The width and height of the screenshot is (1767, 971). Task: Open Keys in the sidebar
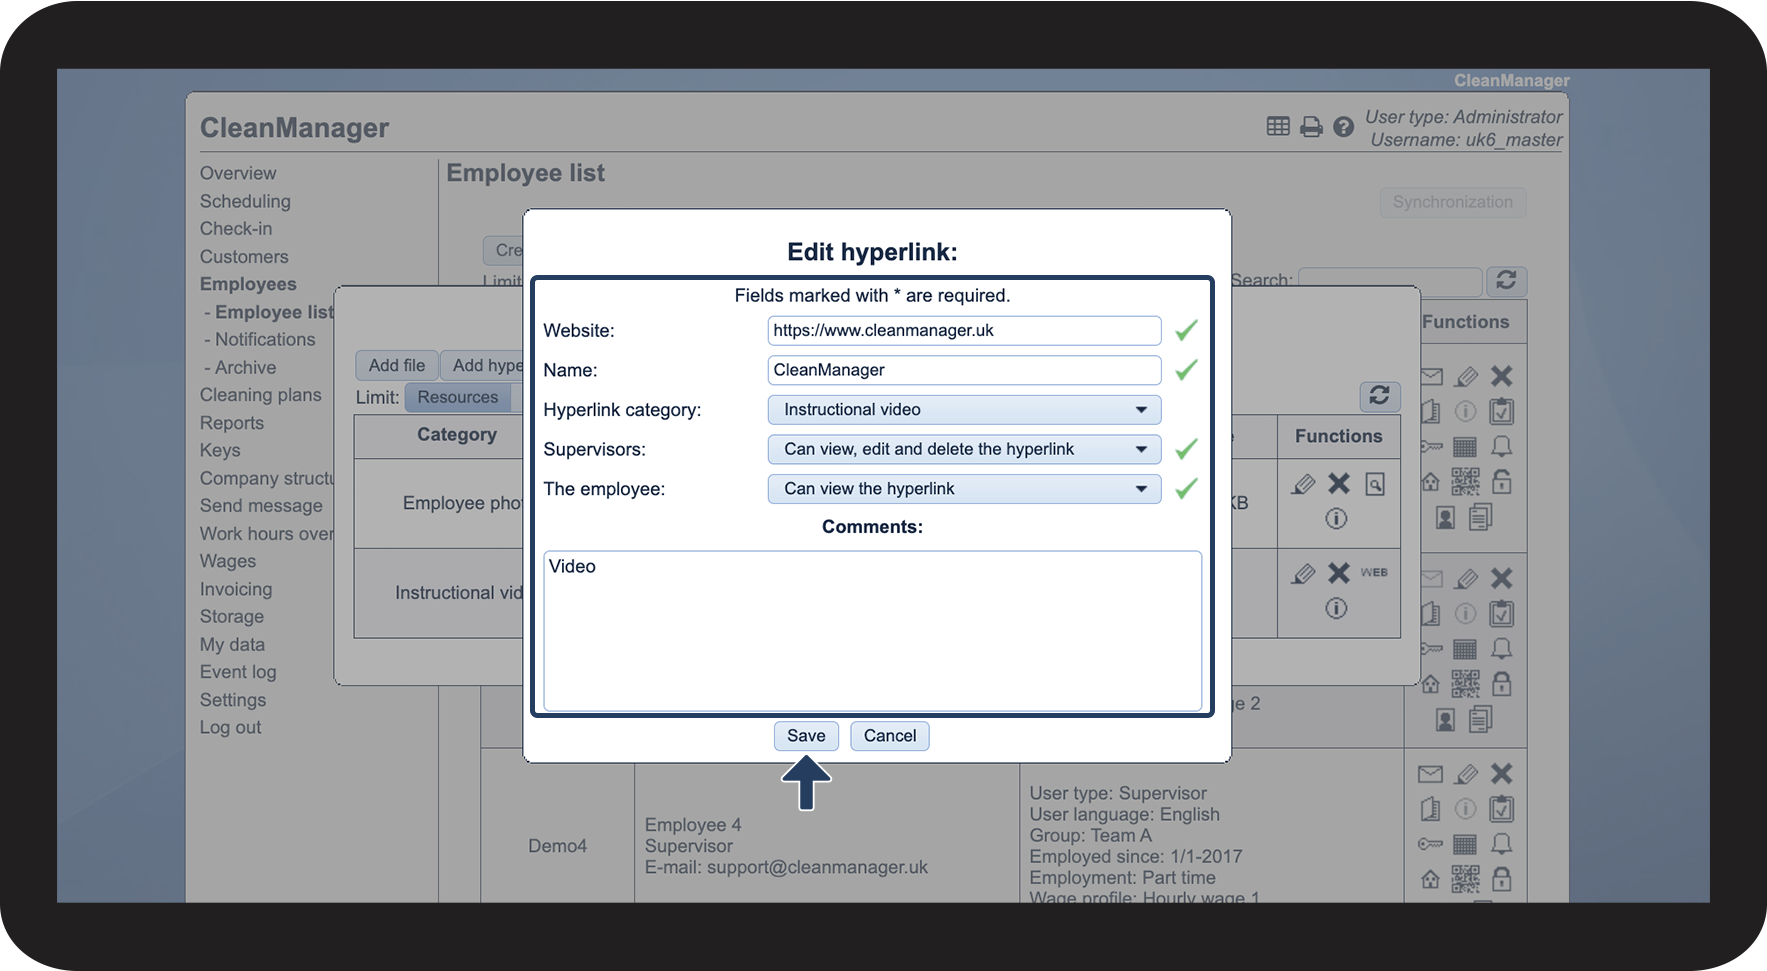[x=220, y=451]
